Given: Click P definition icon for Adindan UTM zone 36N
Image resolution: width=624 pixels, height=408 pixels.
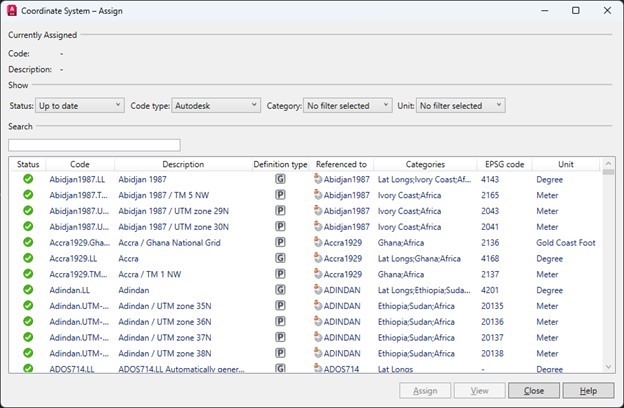Looking at the screenshot, I should coord(280,322).
